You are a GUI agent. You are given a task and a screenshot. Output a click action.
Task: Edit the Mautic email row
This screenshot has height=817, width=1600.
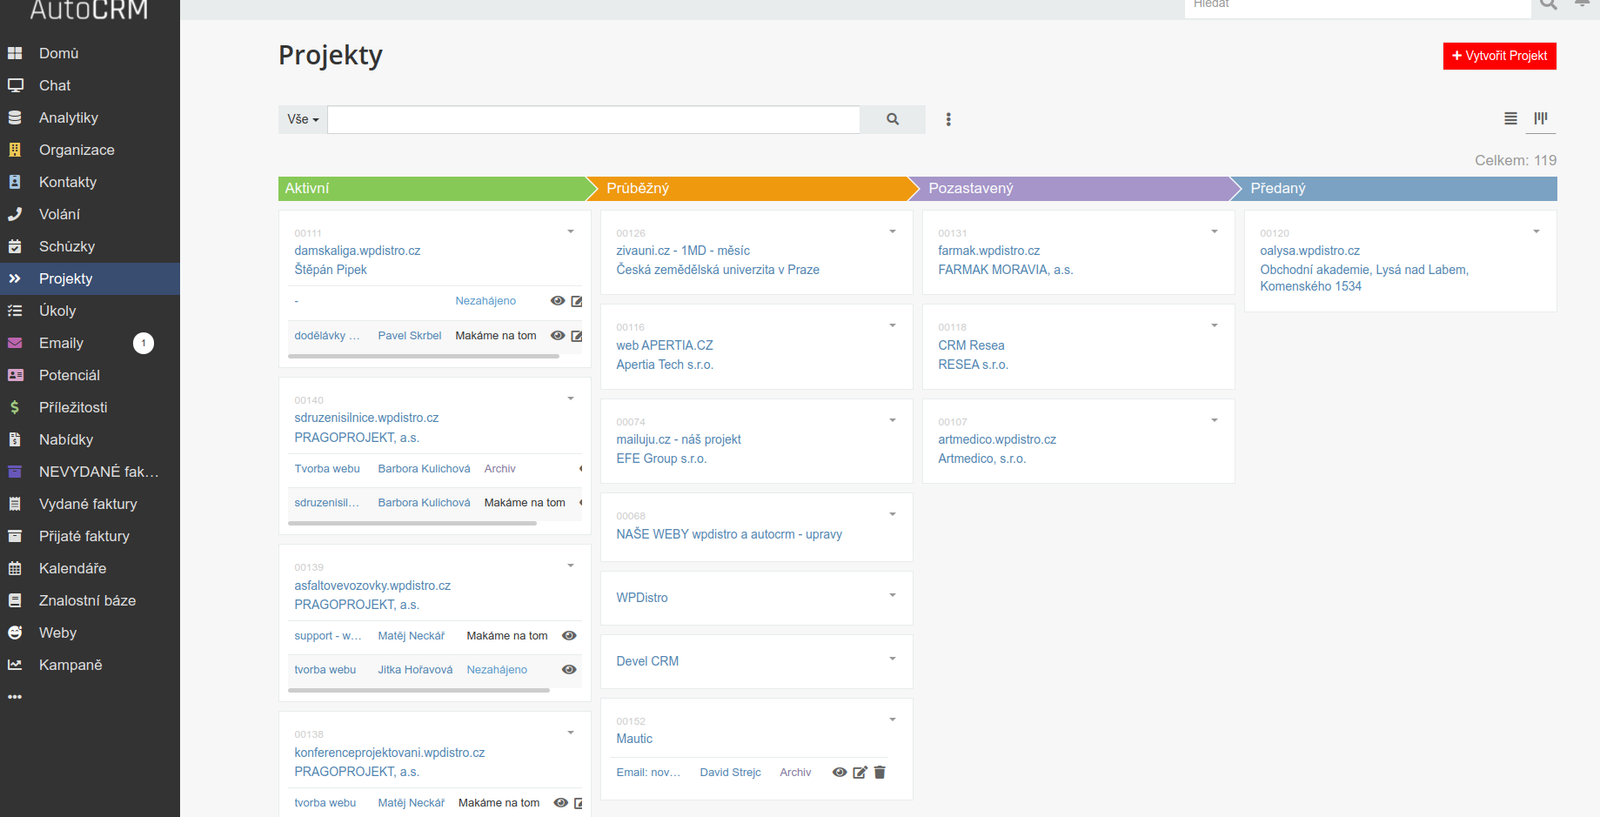860,772
